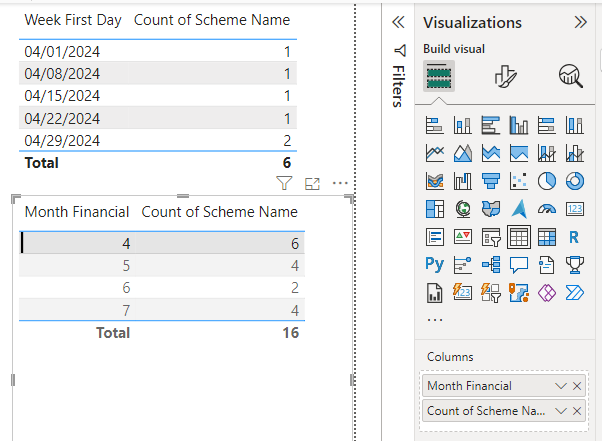The image size is (602, 441).
Task: Select the 100% stacked area chart visual
Action: click(519, 153)
